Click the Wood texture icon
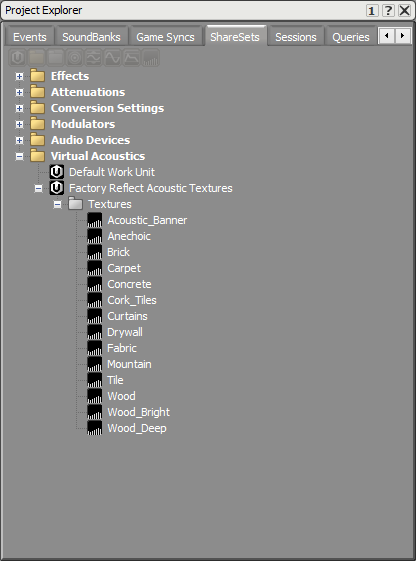Screen dimensions: 416x561 [x=95, y=396]
